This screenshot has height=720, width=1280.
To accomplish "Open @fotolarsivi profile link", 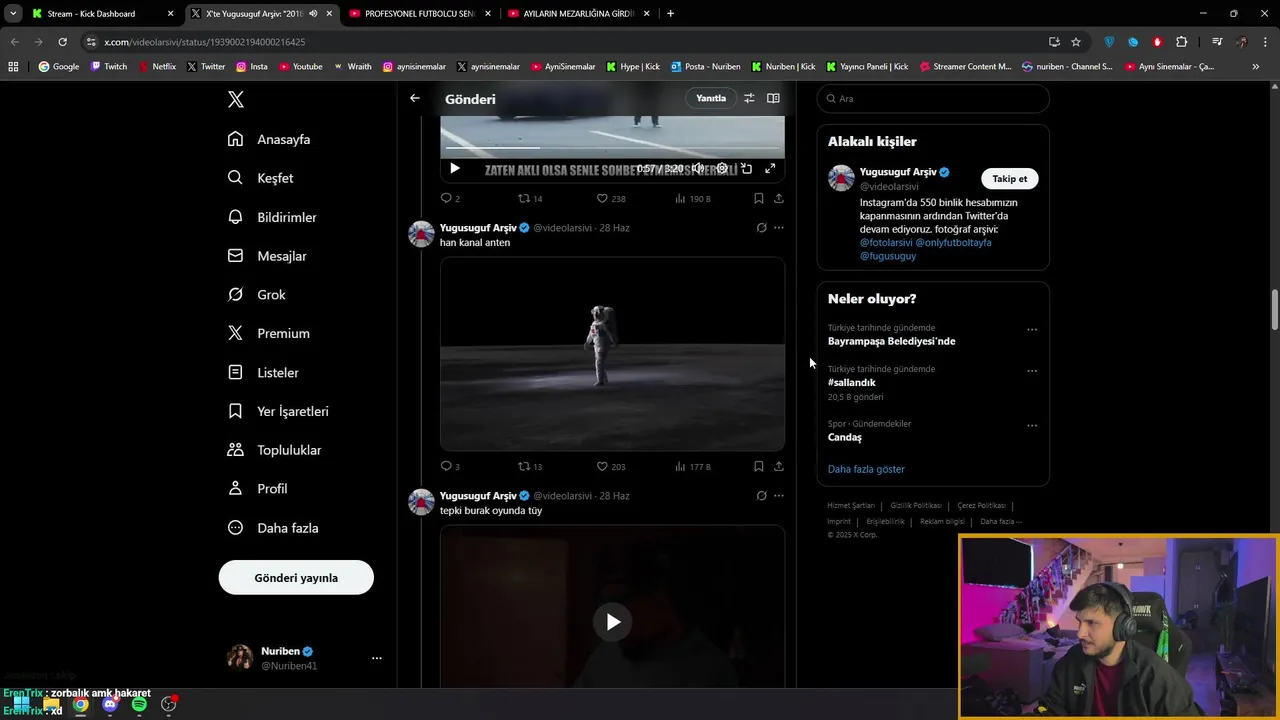I will [885, 243].
